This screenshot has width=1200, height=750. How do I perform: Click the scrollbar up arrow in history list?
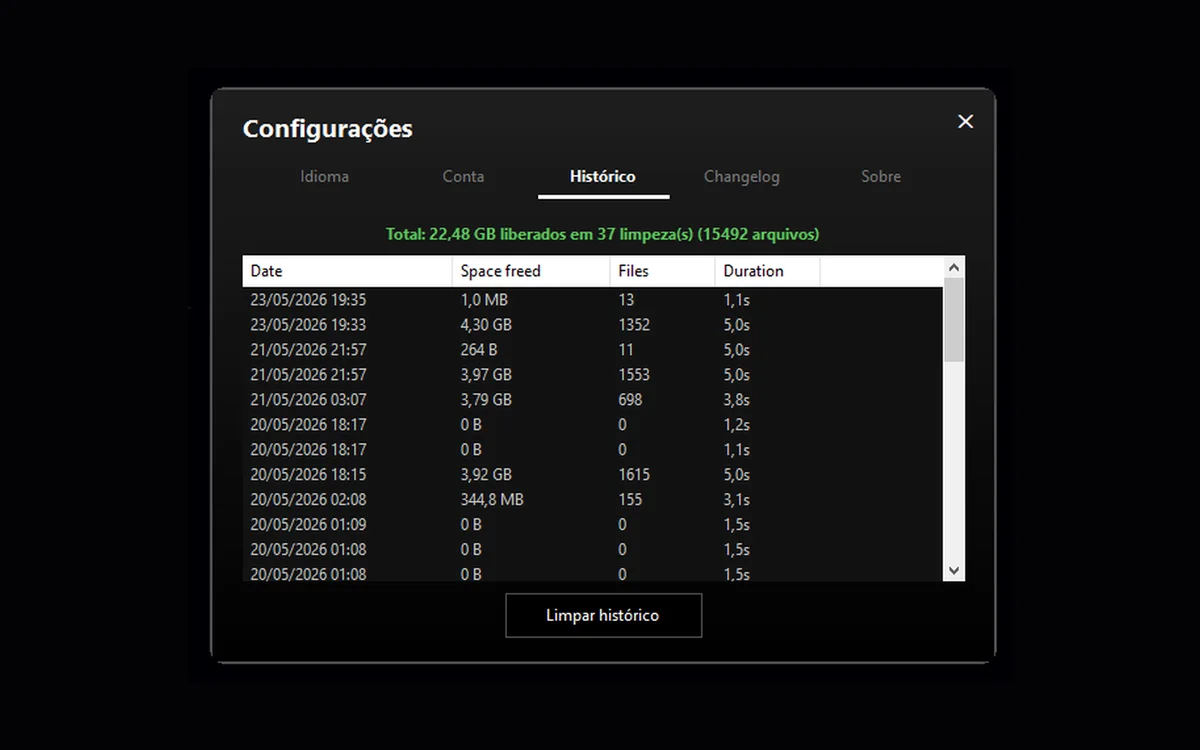954,267
